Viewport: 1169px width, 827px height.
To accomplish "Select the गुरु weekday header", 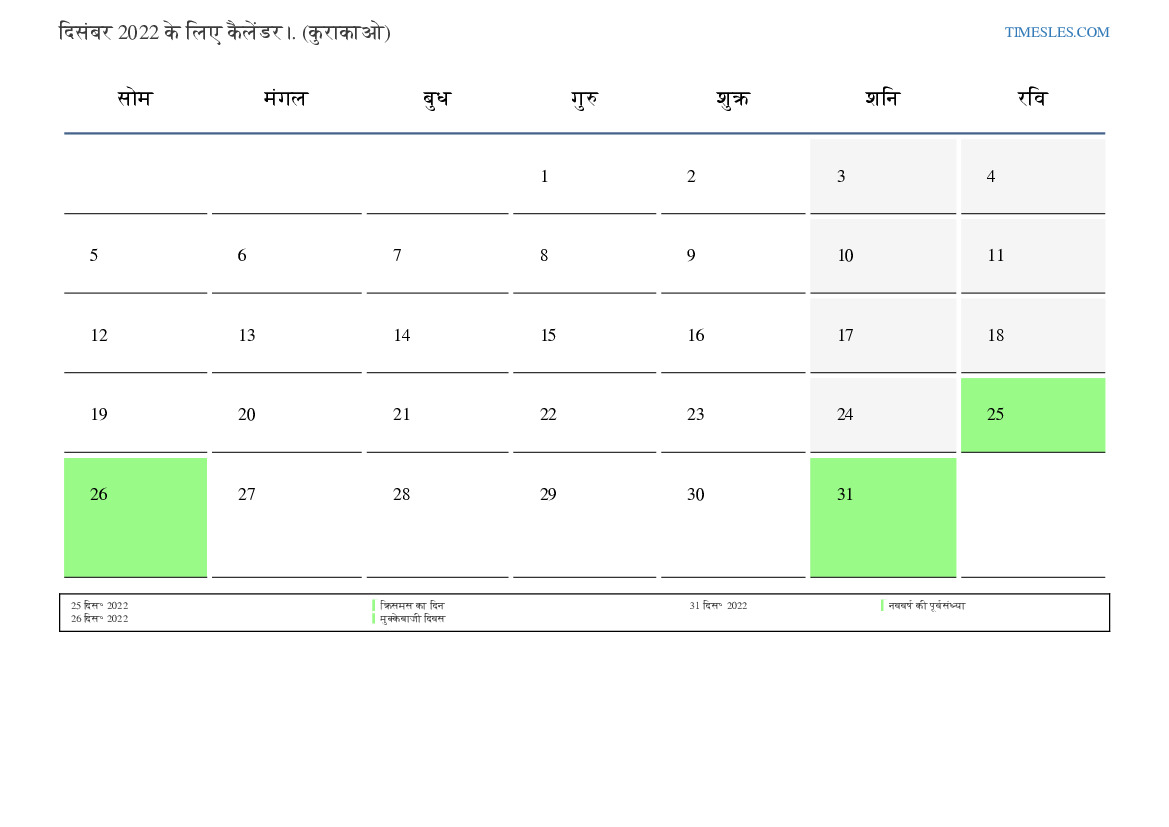I will (584, 98).
